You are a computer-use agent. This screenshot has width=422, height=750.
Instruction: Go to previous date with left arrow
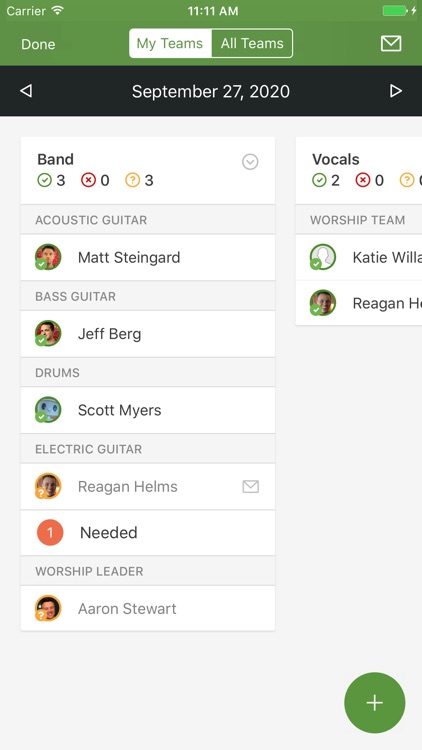(x=26, y=91)
